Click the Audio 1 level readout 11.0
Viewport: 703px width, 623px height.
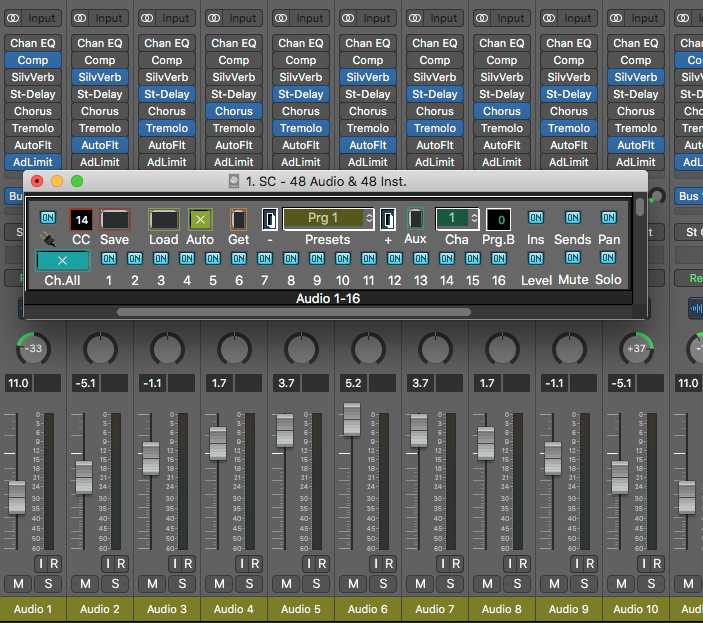pyautogui.click(x=18, y=383)
